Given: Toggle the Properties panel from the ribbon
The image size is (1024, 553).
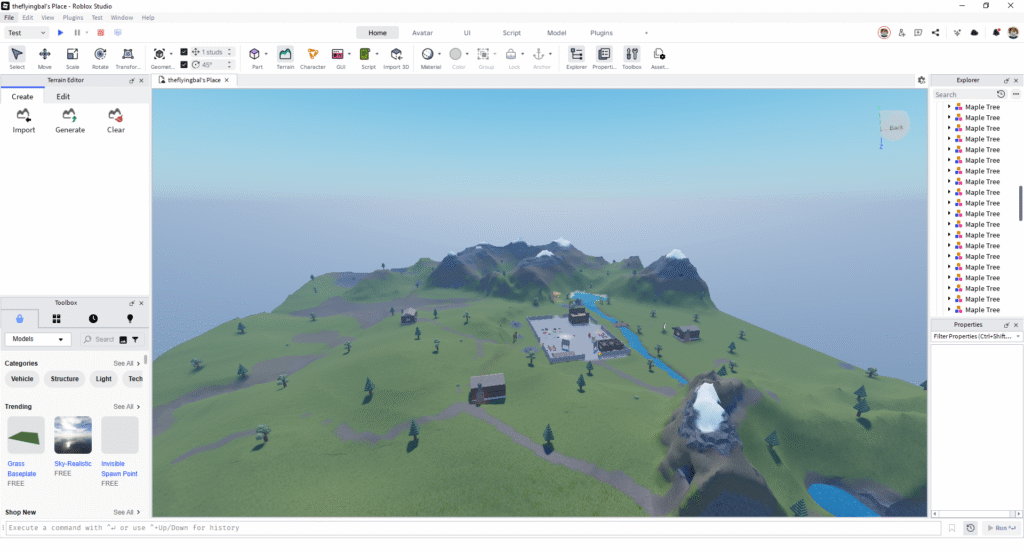Looking at the screenshot, I should [x=603, y=58].
